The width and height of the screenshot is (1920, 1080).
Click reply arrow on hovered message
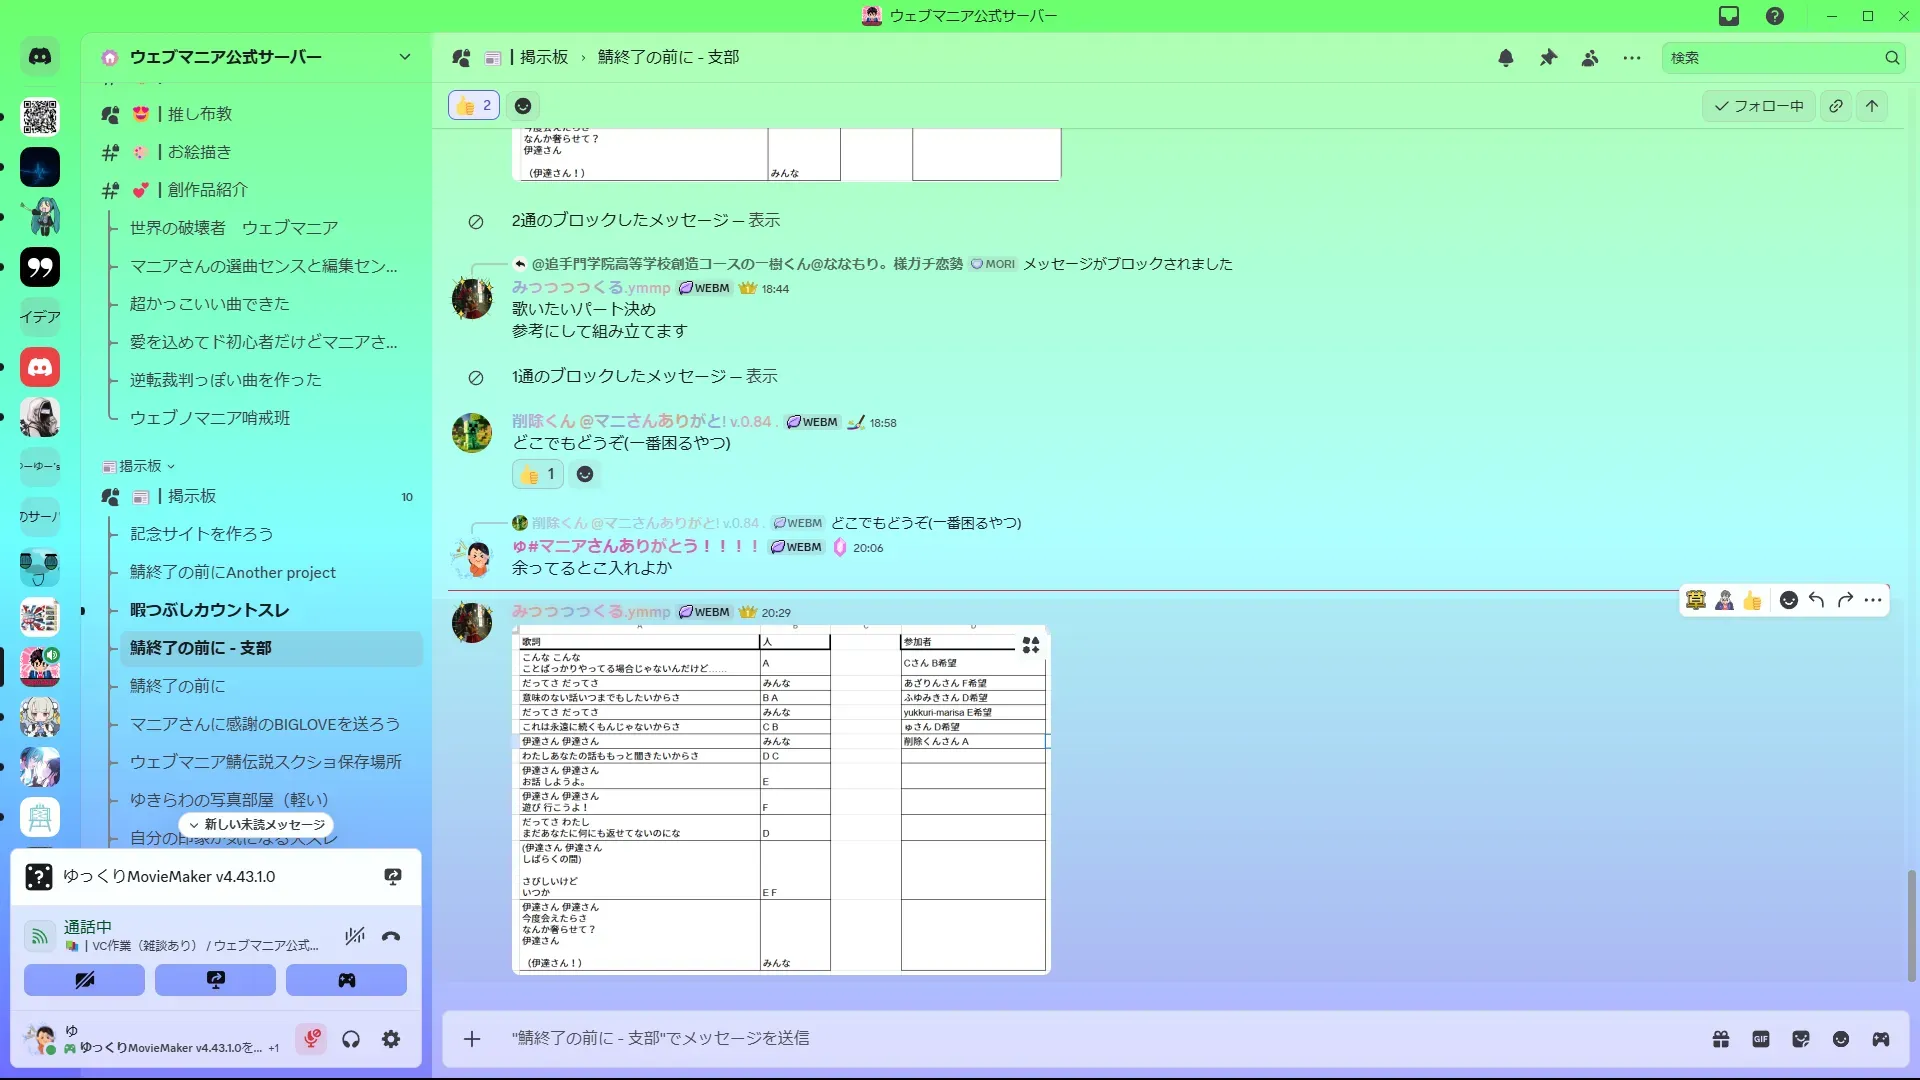1817,600
